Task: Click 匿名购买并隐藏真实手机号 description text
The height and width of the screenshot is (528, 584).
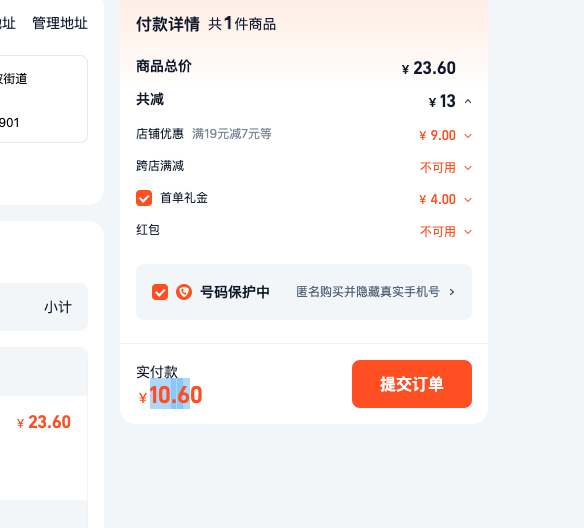Action: 368,292
